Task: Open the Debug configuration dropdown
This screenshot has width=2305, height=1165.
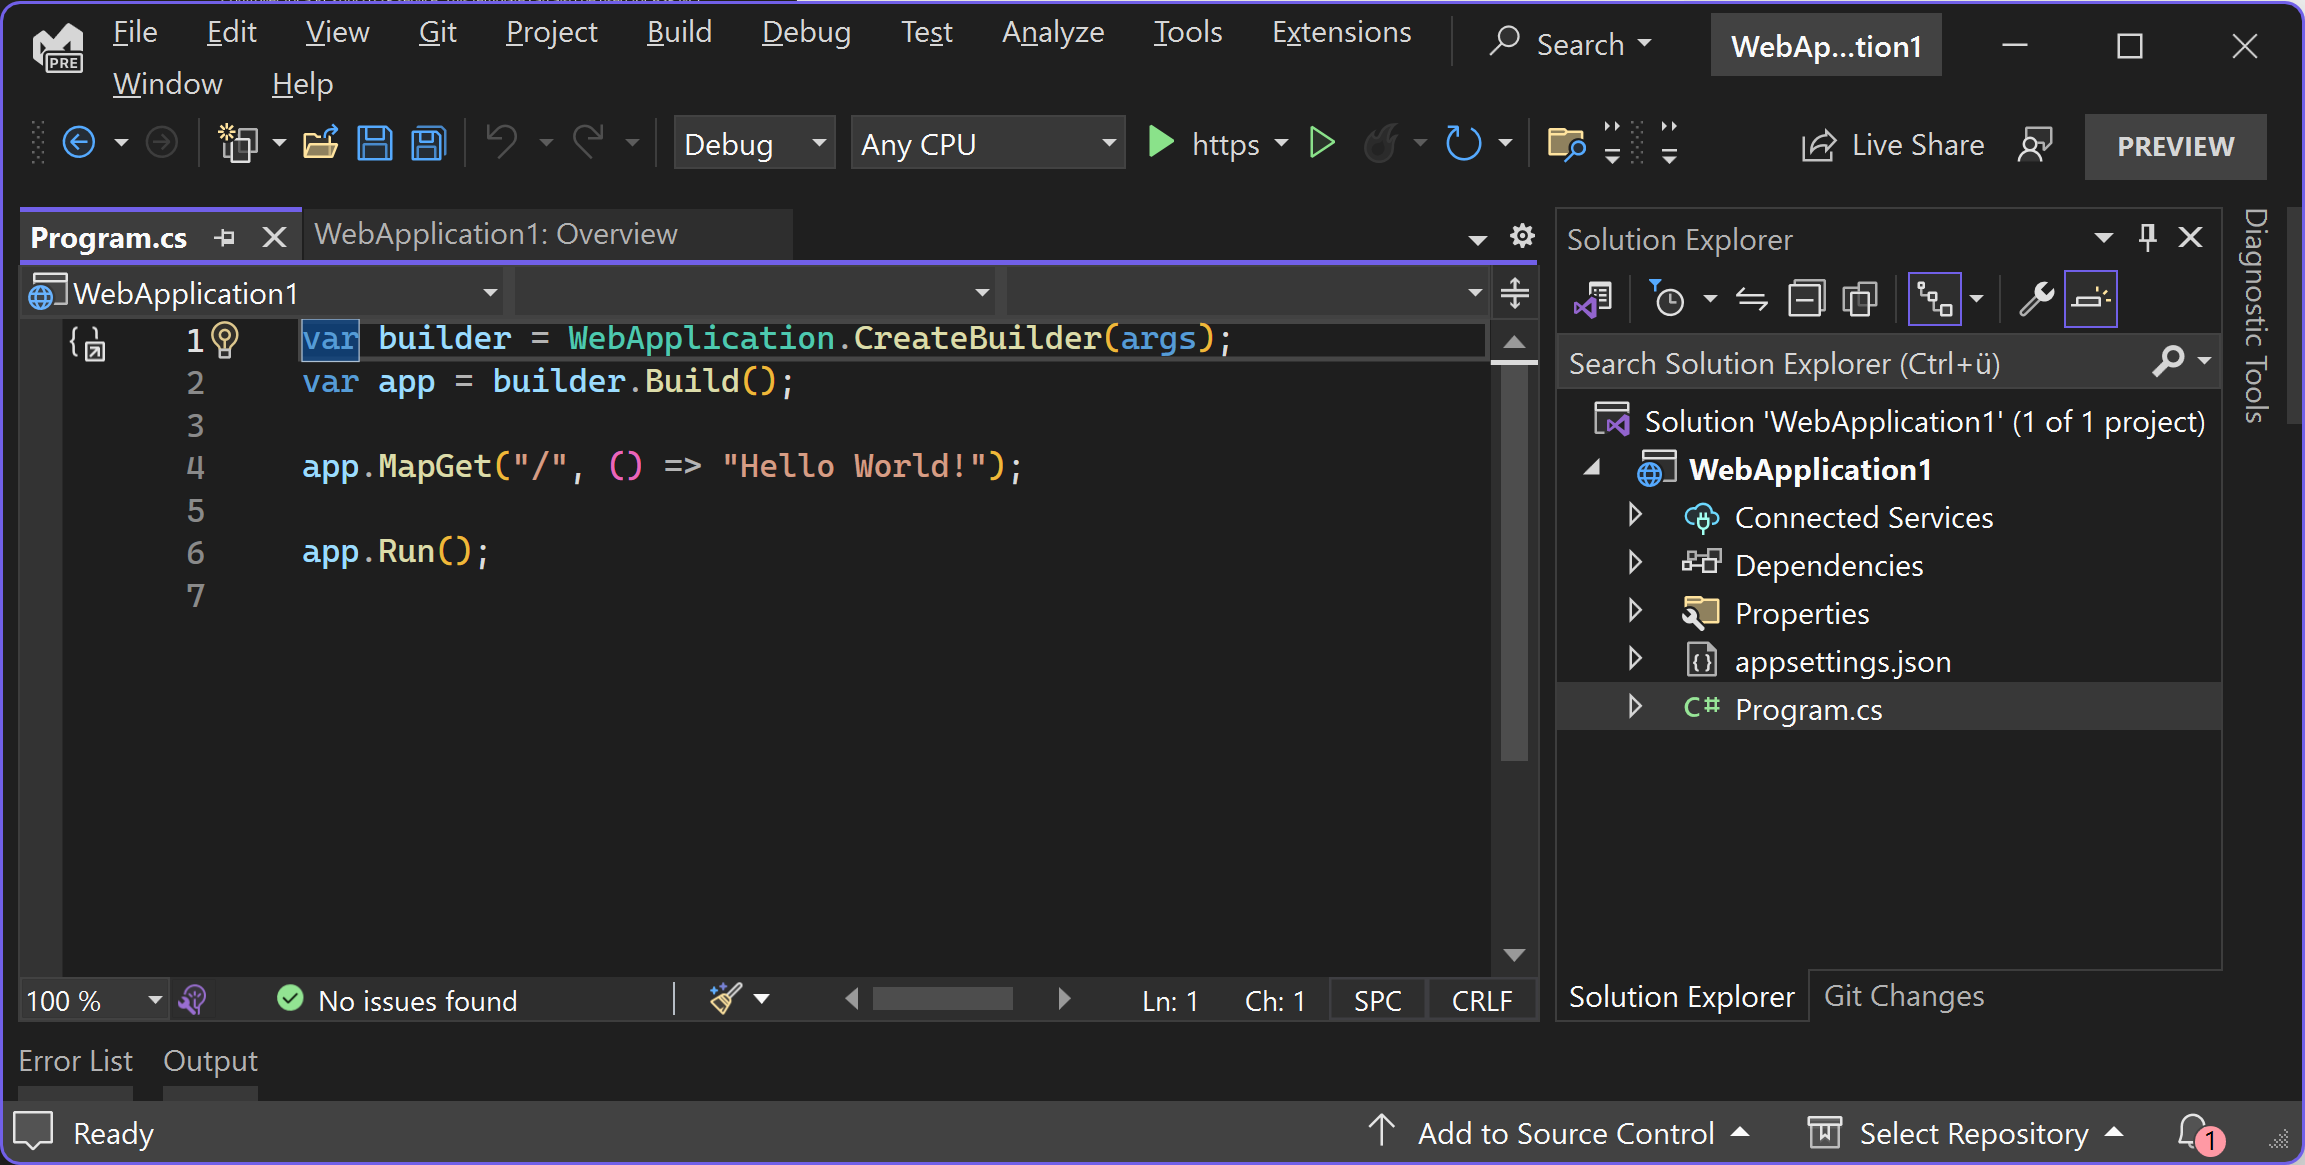Action: [754, 144]
